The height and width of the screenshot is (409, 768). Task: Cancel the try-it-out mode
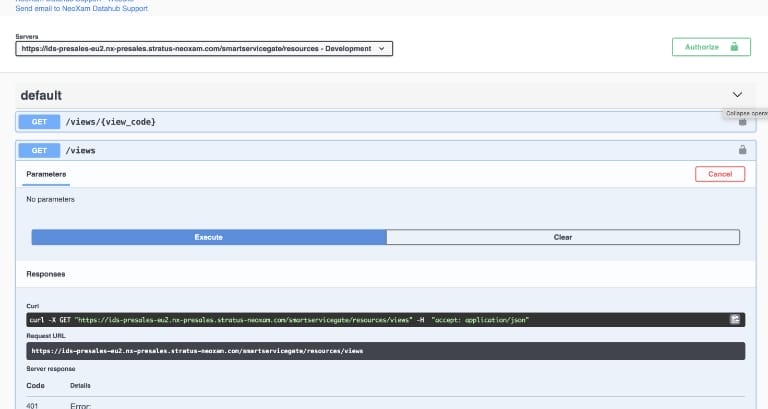[719, 174]
